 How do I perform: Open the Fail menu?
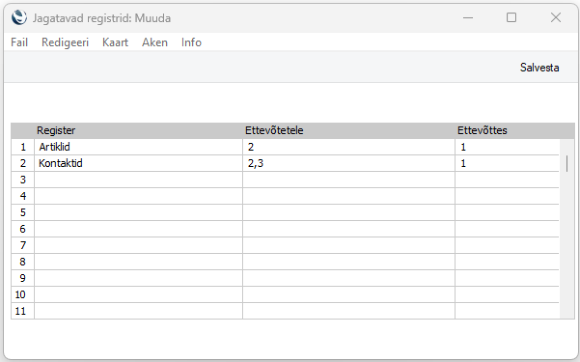click(19, 43)
